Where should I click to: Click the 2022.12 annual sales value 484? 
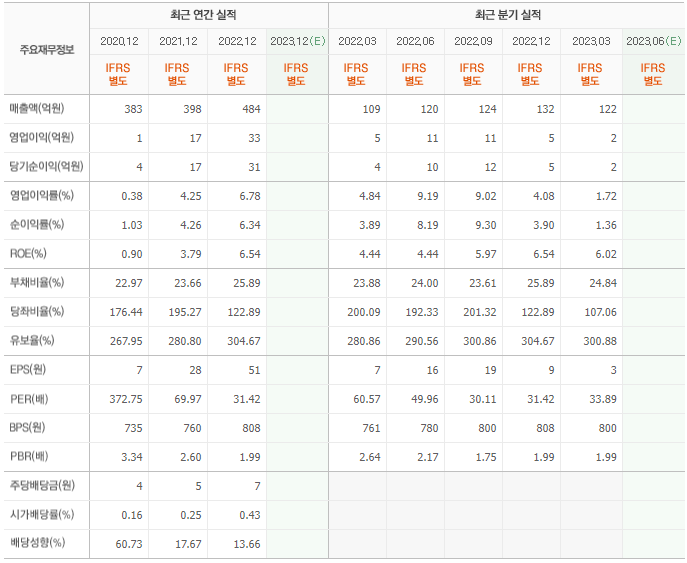(x=251, y=109)
